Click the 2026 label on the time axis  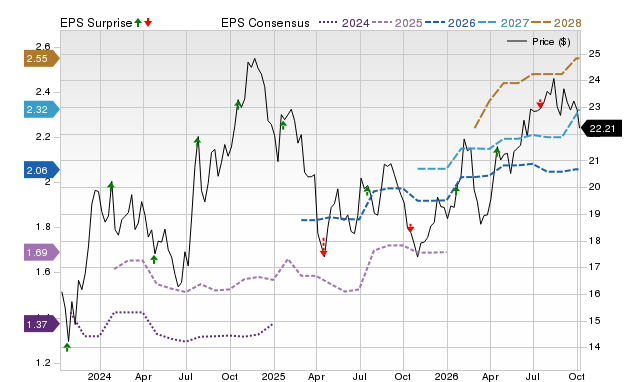pos(446,376)
